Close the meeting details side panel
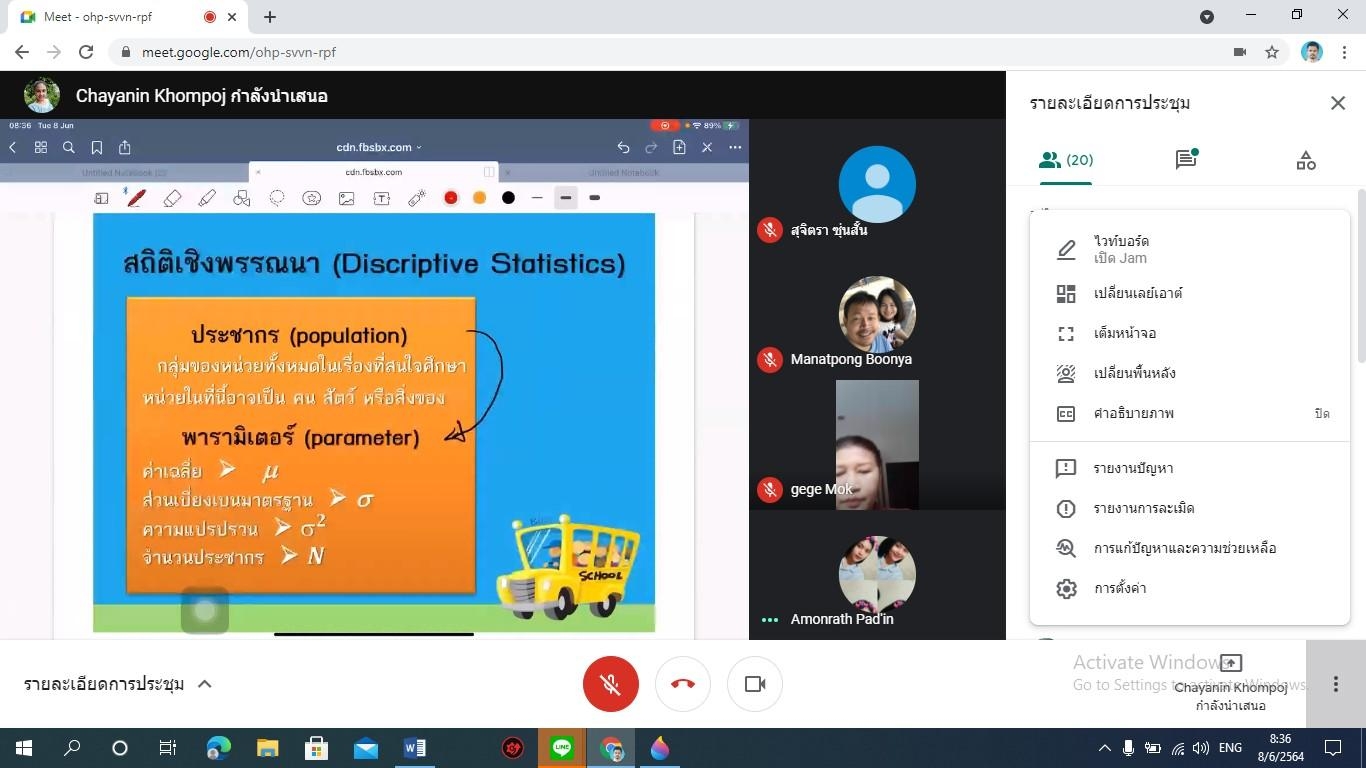Image resolution: width=1366 pixels, height=768 pixels. tap(1338, 103)
